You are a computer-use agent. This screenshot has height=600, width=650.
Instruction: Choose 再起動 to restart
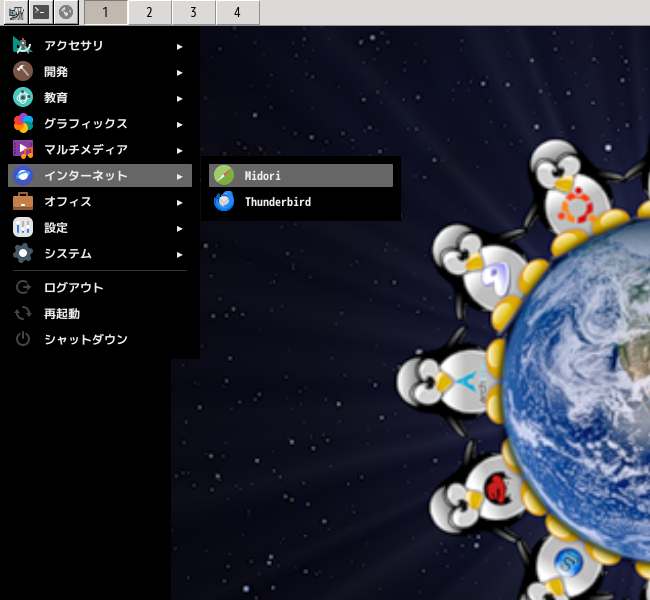click(x=100, y=313)
